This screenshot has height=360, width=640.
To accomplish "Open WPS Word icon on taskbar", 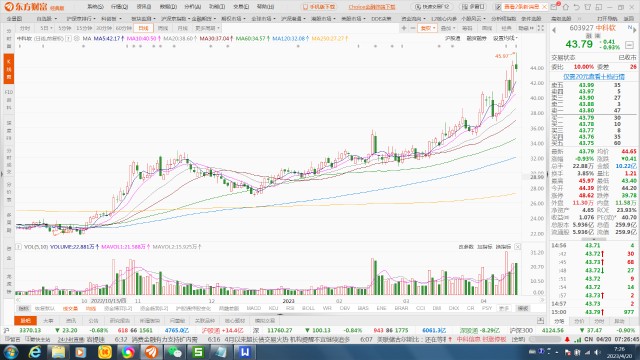I will pos(244,352).
